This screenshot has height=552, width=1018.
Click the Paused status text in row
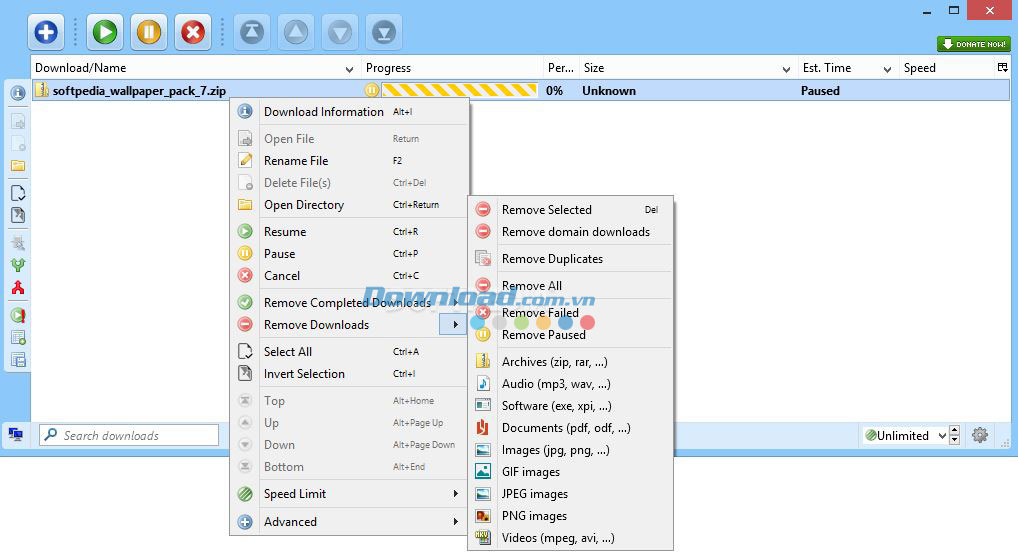pos(820,91)
